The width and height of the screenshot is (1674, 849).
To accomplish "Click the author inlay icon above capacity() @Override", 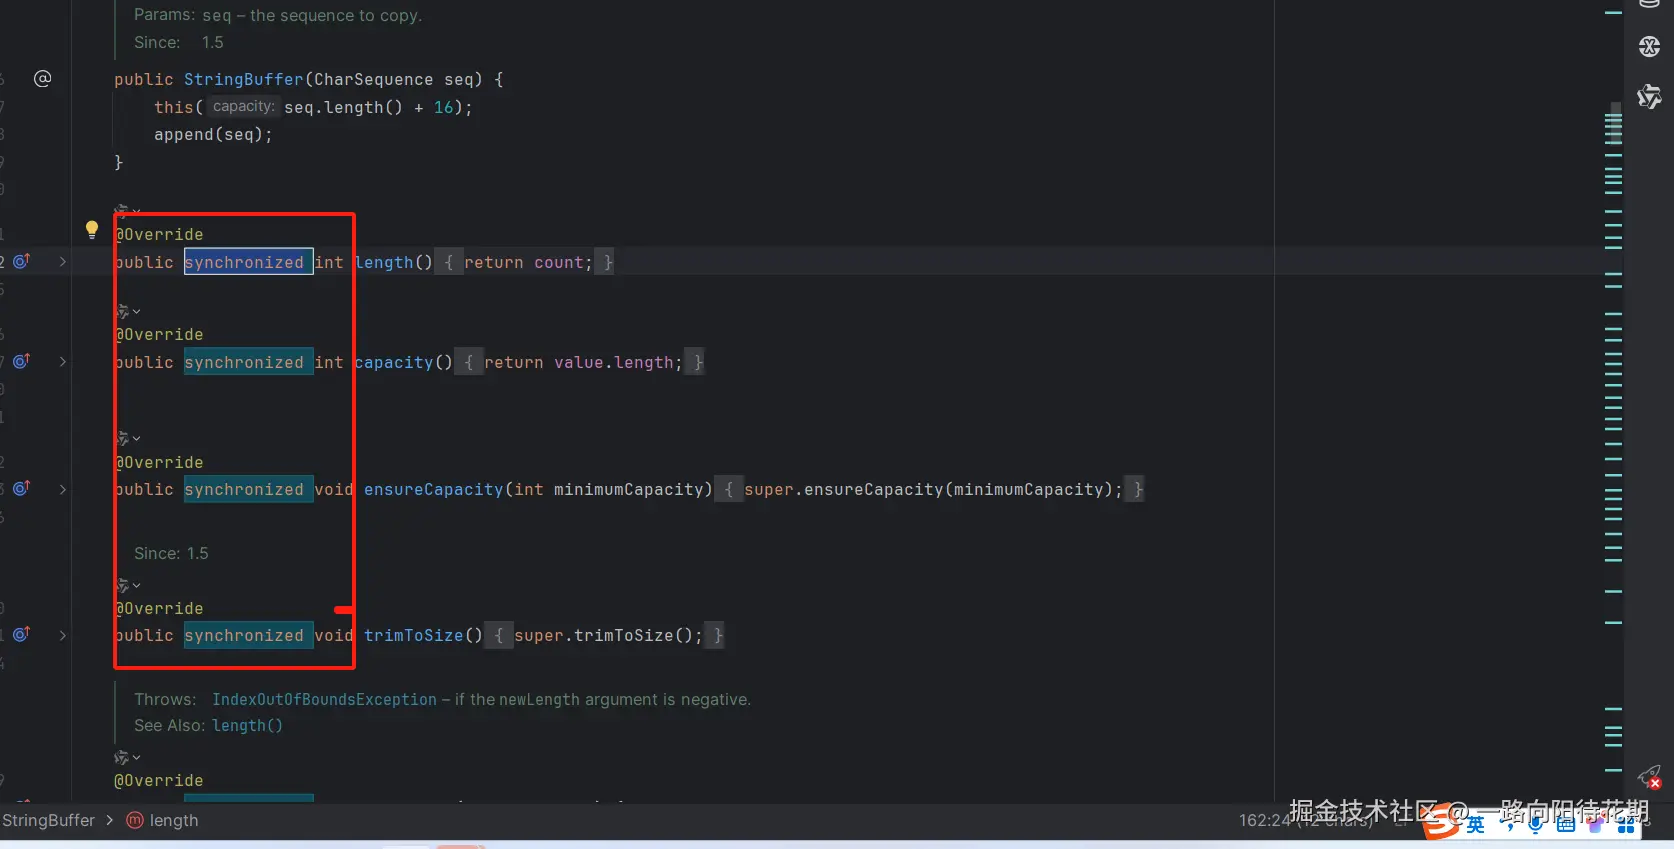I will [x=122, y=312].
